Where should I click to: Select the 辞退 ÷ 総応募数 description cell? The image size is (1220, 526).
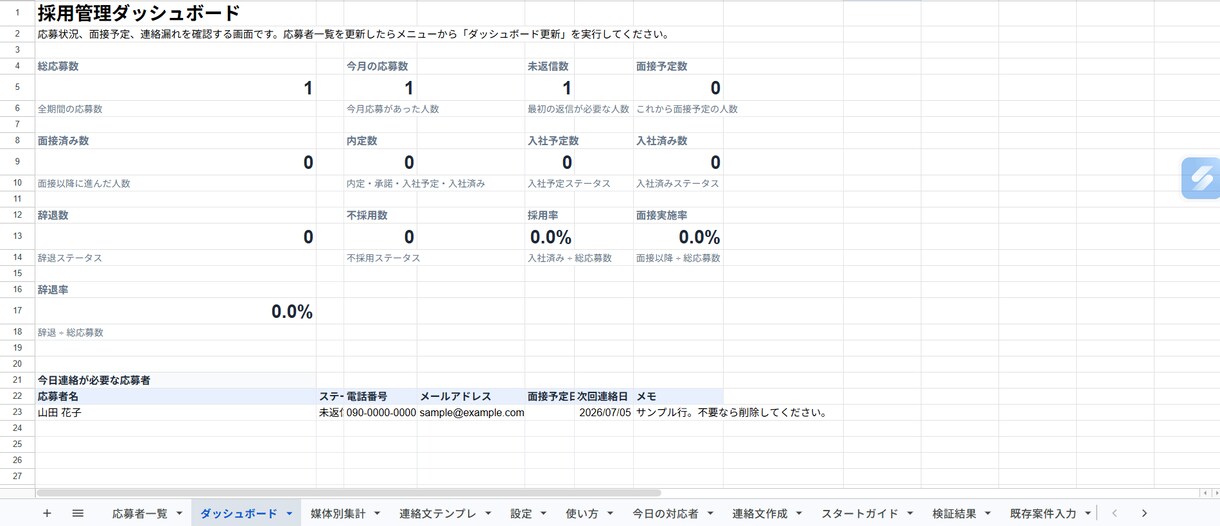175,332
